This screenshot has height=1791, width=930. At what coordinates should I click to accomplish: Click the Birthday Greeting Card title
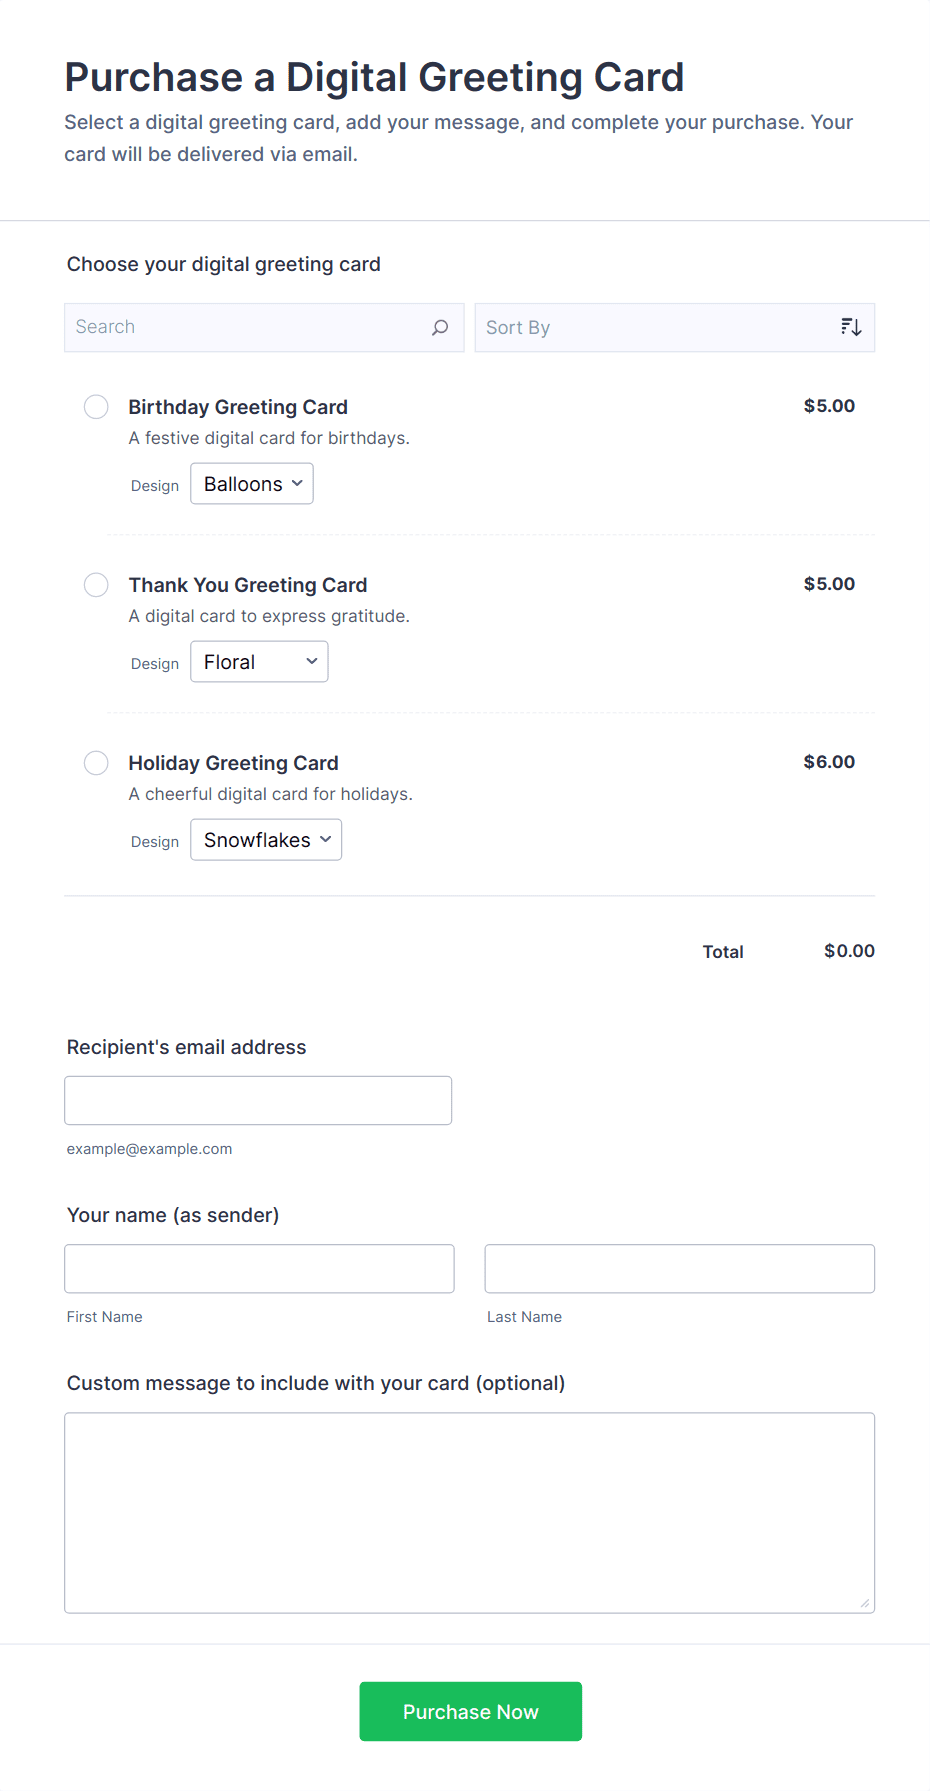tap(238, 407)
